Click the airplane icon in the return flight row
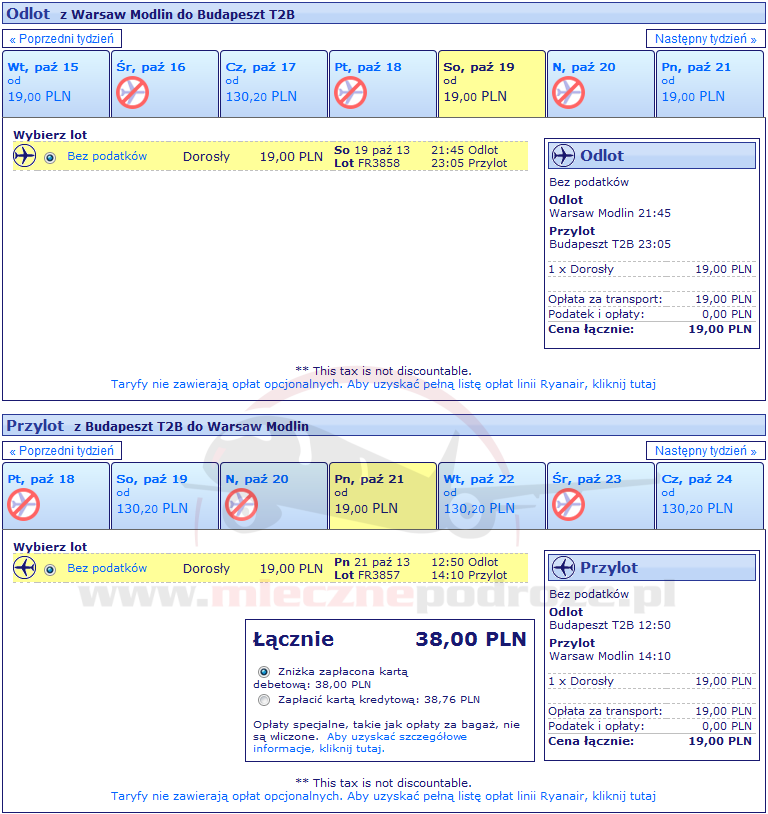Screen dimensions: 768x814 [x=25, y=568]
